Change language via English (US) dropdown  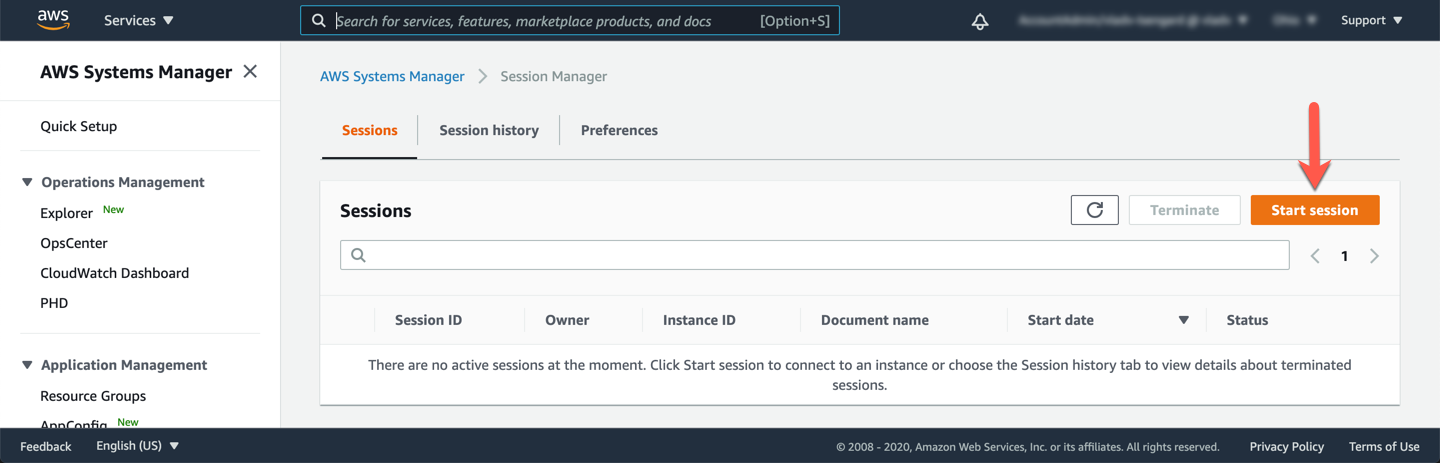(x=138, y=446)
